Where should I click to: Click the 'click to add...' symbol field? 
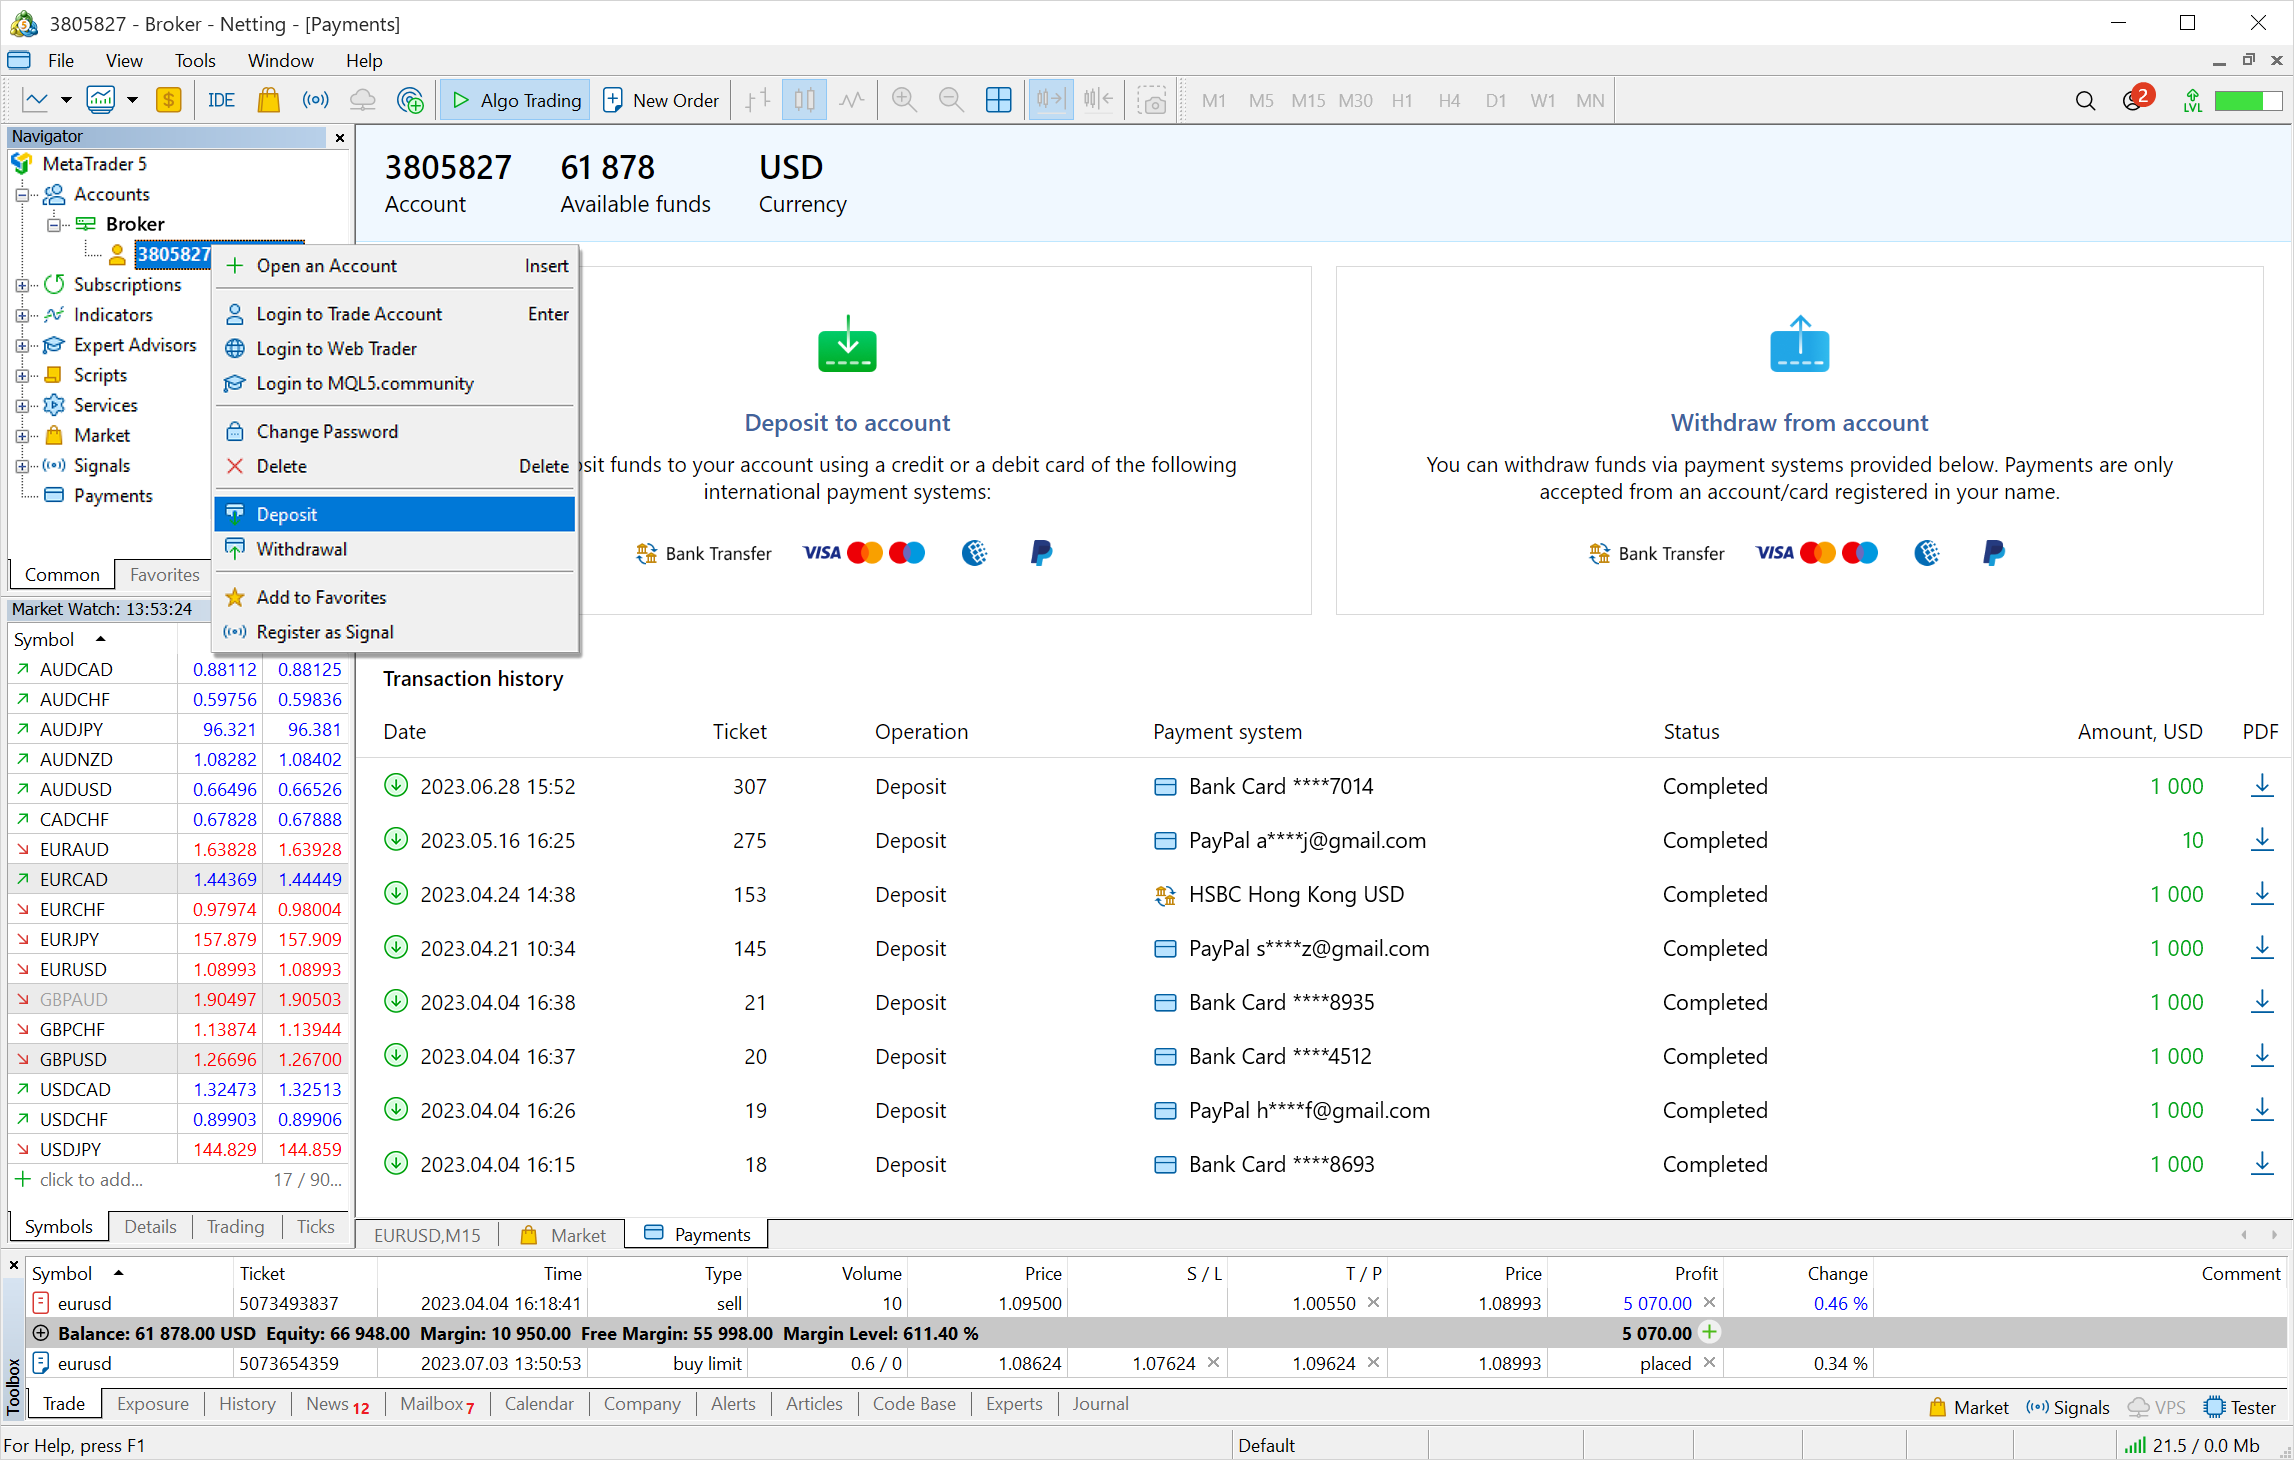tap(91, 1180)
